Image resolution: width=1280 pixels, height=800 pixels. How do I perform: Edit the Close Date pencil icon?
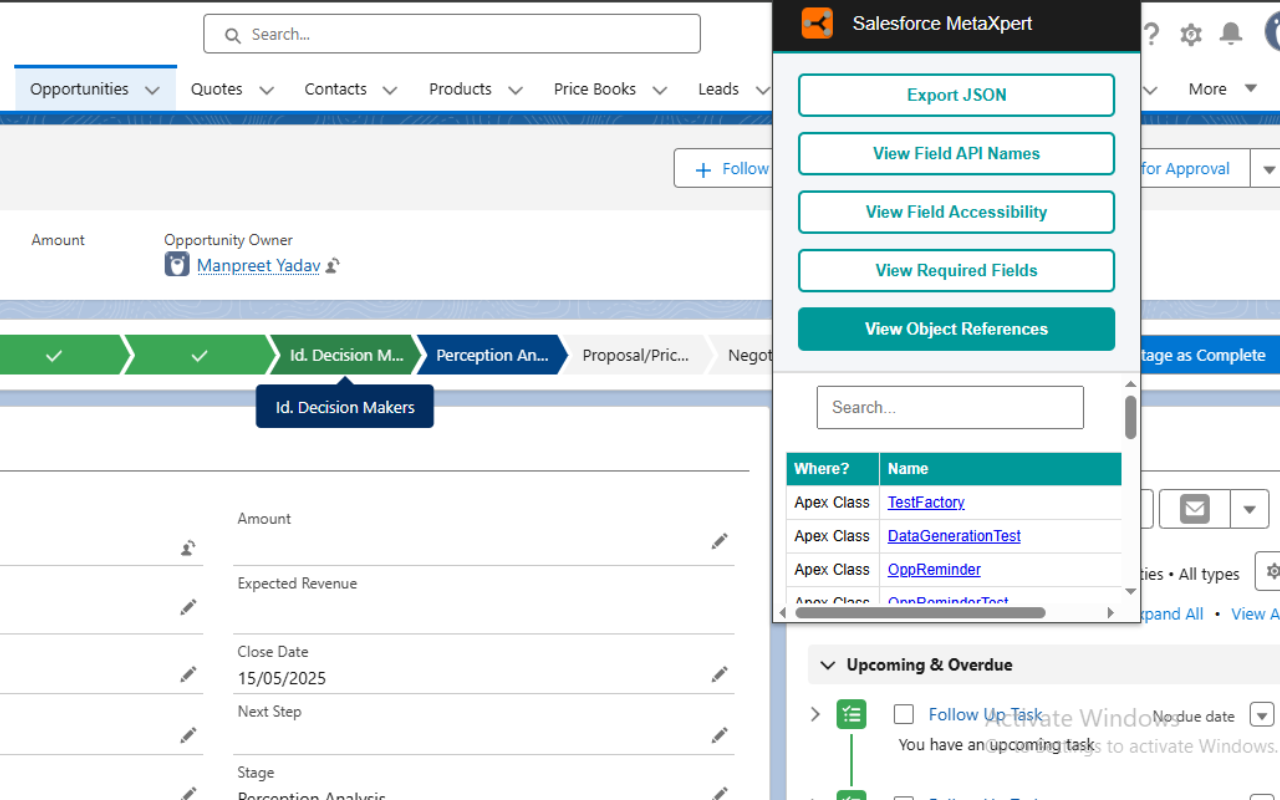click(x=719, y=674)
